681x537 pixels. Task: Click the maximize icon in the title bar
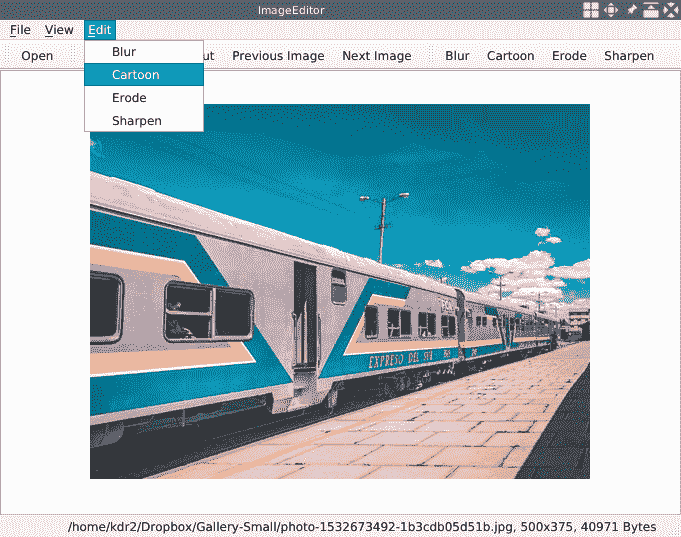coord(651,10)
